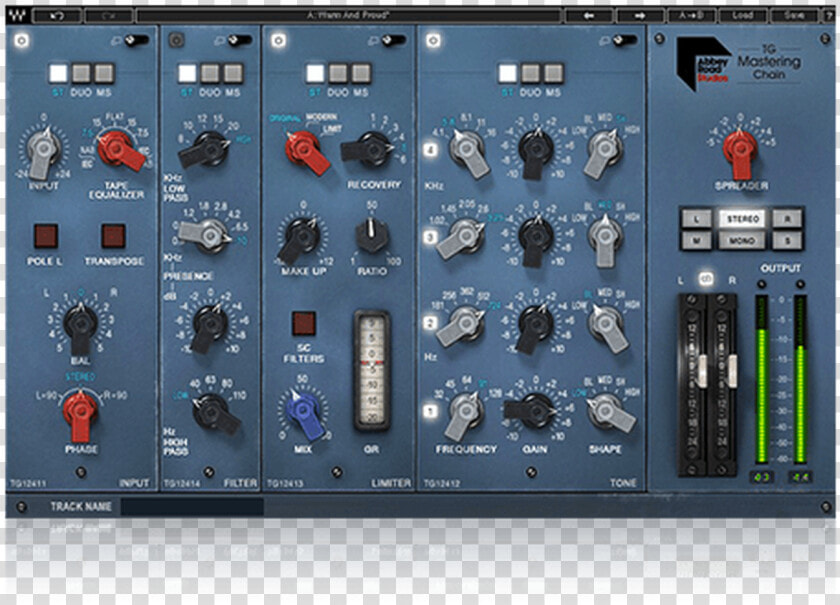Click the red limiter type knob (Original/Modern/Limit)
Screen dimensions: 840x605
click(x=305, y=152)
